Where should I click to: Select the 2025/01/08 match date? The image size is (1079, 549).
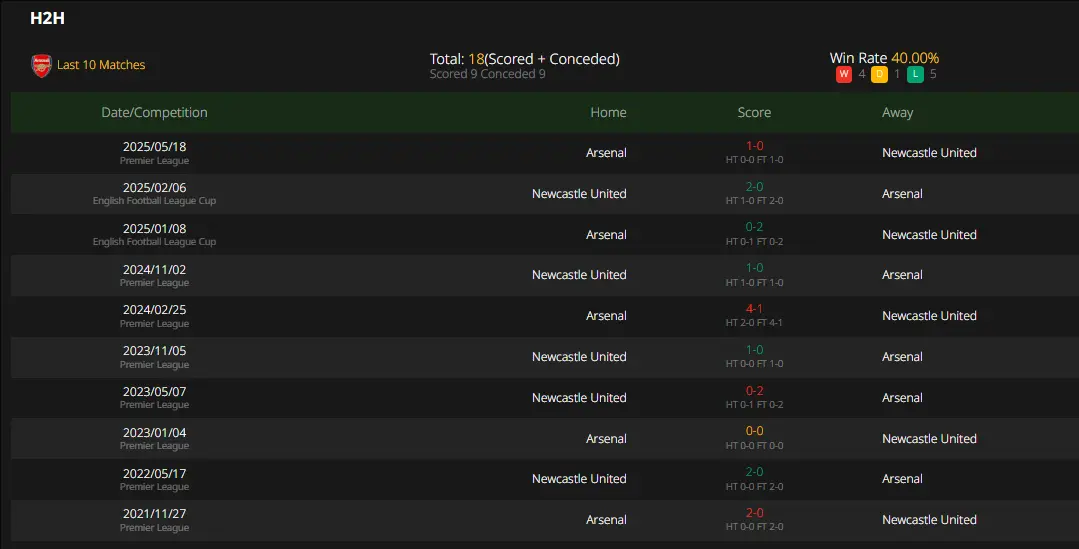tap(154, 228)
